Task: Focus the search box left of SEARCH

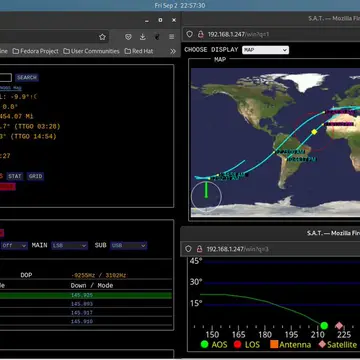Action: tap(6, 78)
